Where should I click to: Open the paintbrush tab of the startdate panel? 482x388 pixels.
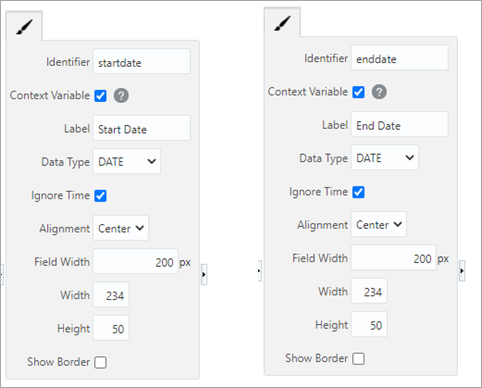pos(24,27)
